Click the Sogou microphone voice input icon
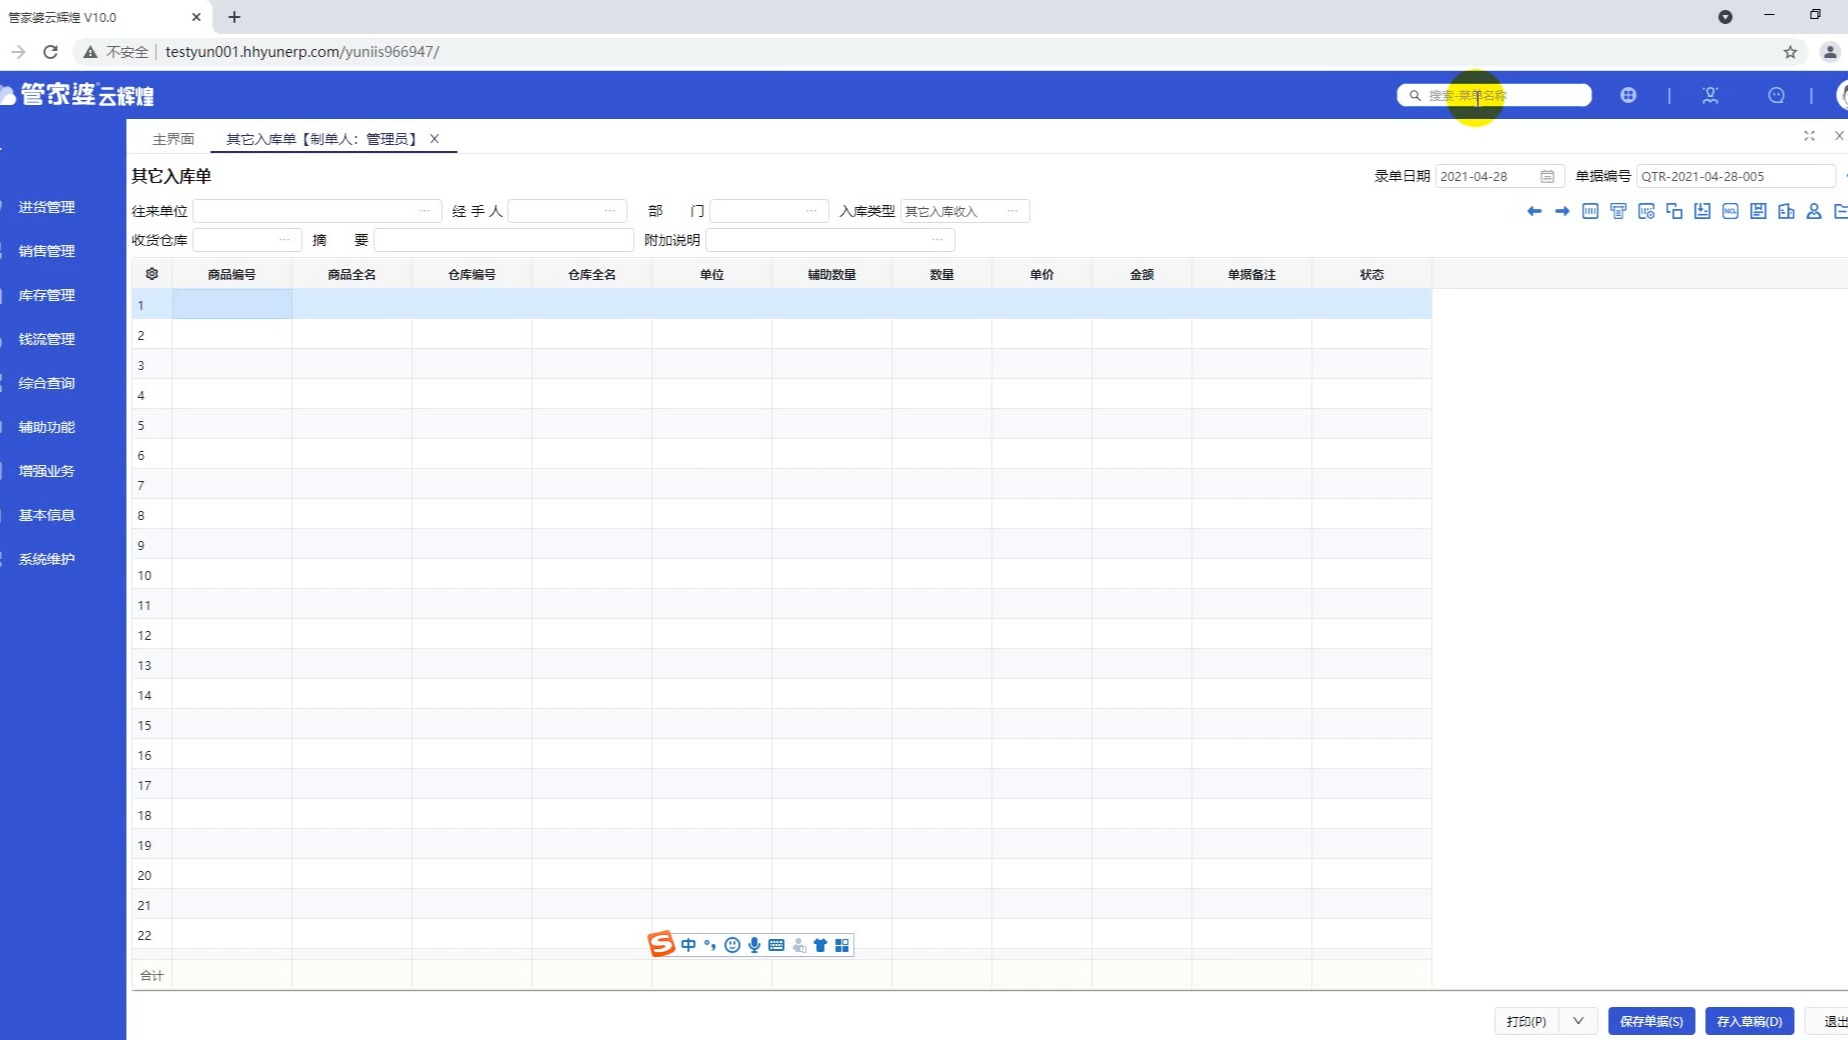 click(x=754, y=945)
